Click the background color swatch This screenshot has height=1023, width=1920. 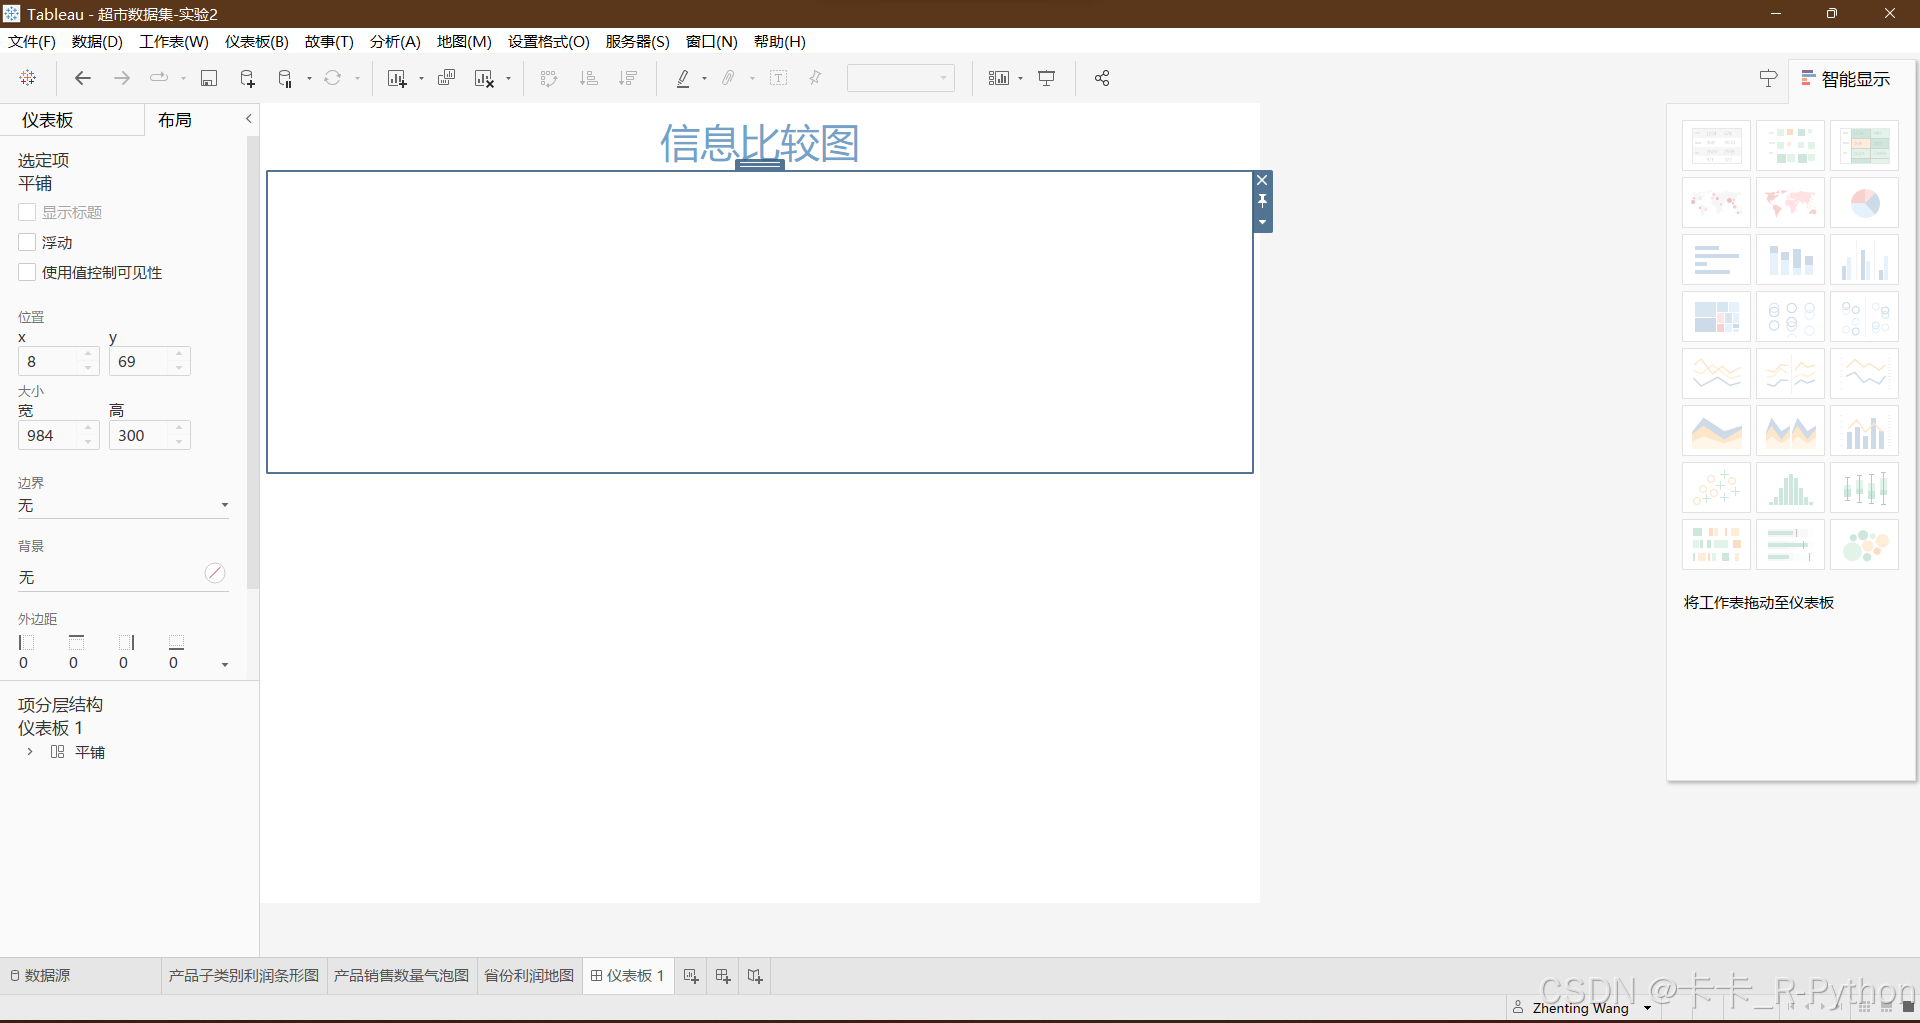215,573
